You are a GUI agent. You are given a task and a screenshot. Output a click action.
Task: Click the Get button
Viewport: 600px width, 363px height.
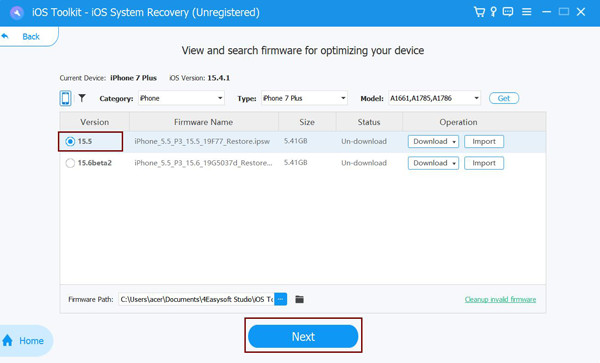504,98
